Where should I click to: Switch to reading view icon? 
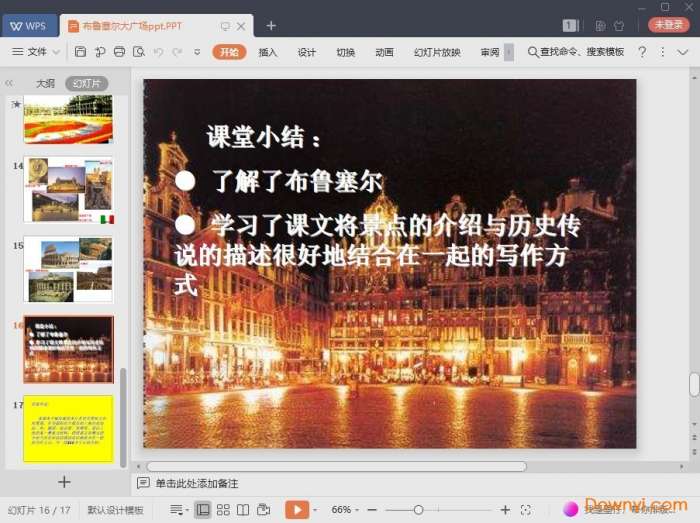pyautogui.click(x=243, y=510)
